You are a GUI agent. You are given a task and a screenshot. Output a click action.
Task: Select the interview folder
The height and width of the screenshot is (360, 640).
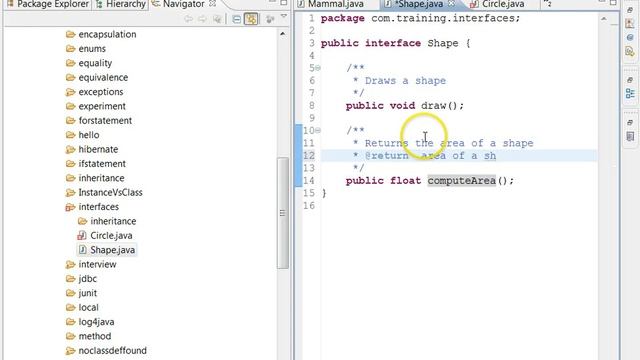(97, 264)
